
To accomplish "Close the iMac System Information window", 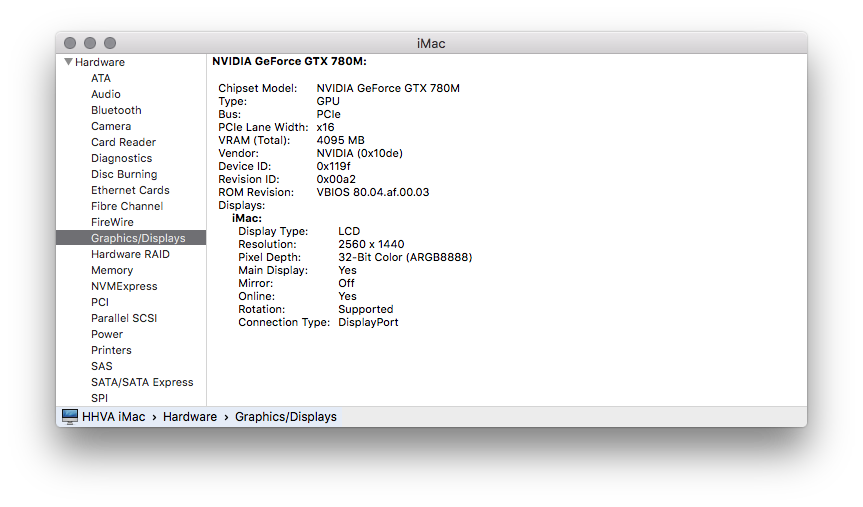I will (x=70, y=43).
